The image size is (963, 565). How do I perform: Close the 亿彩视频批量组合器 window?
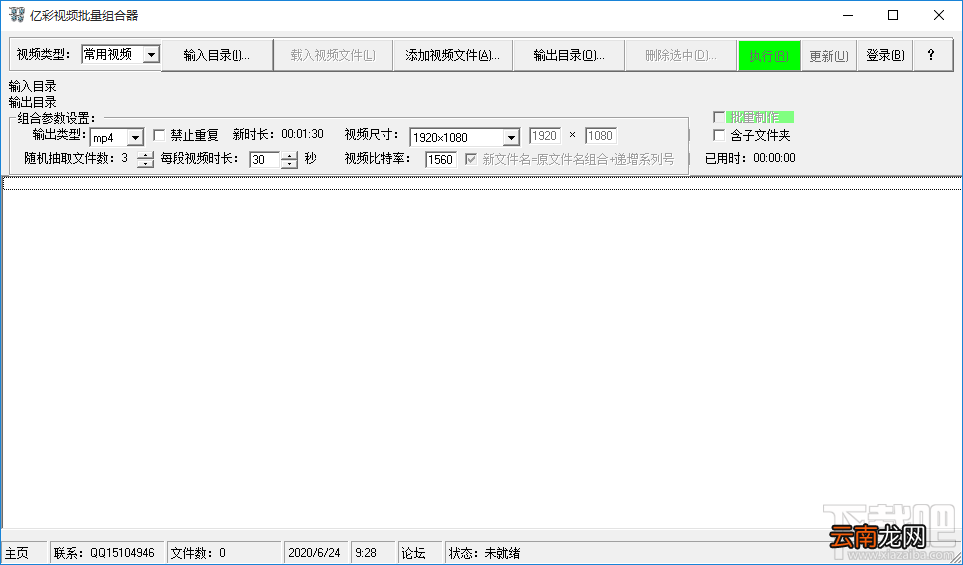click(x=939, y=15)
